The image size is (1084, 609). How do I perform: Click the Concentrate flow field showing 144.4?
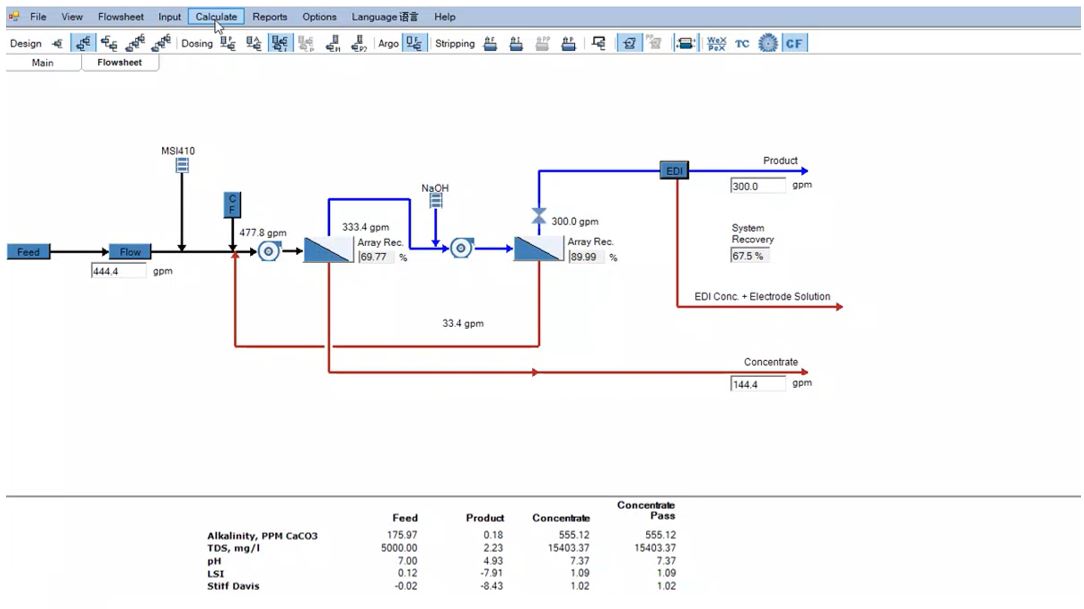tap(758, 384)
